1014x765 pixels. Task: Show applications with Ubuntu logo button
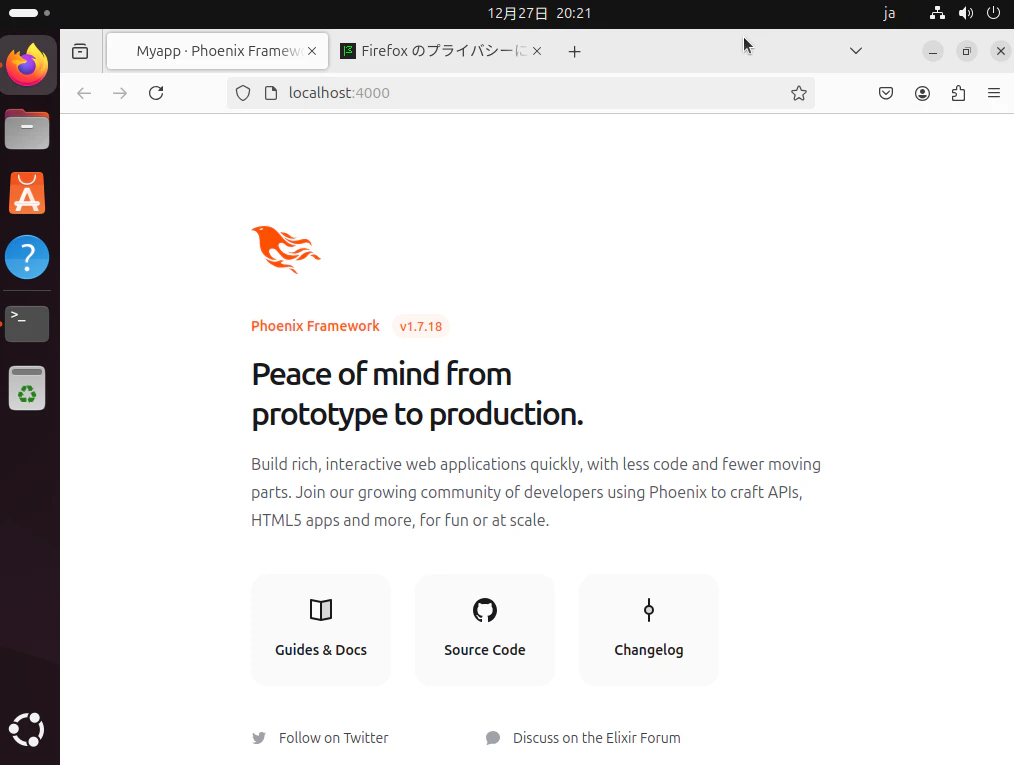(x=27, y=729)
